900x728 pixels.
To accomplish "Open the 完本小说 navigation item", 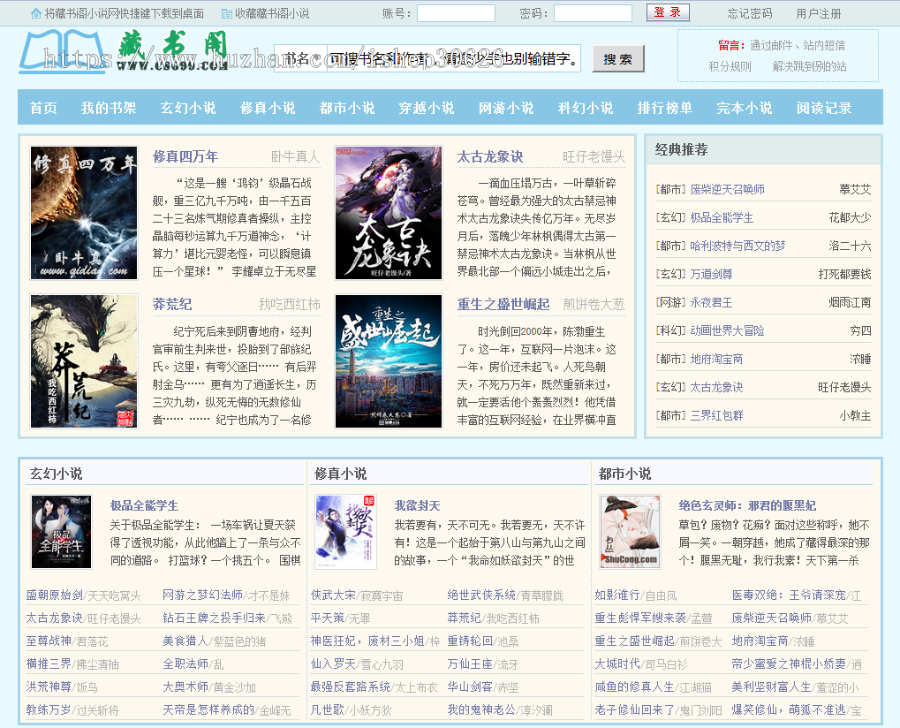I will (x=744, y=107).
